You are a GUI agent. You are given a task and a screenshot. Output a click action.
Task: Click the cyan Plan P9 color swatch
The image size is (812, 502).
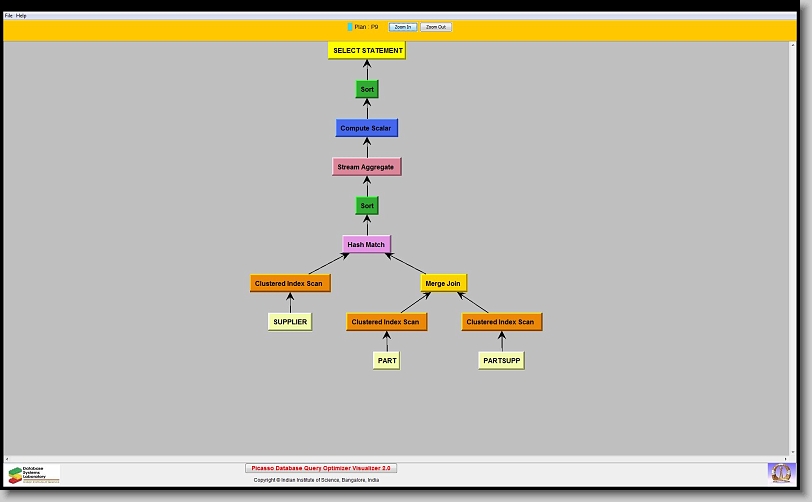(349, 27)
